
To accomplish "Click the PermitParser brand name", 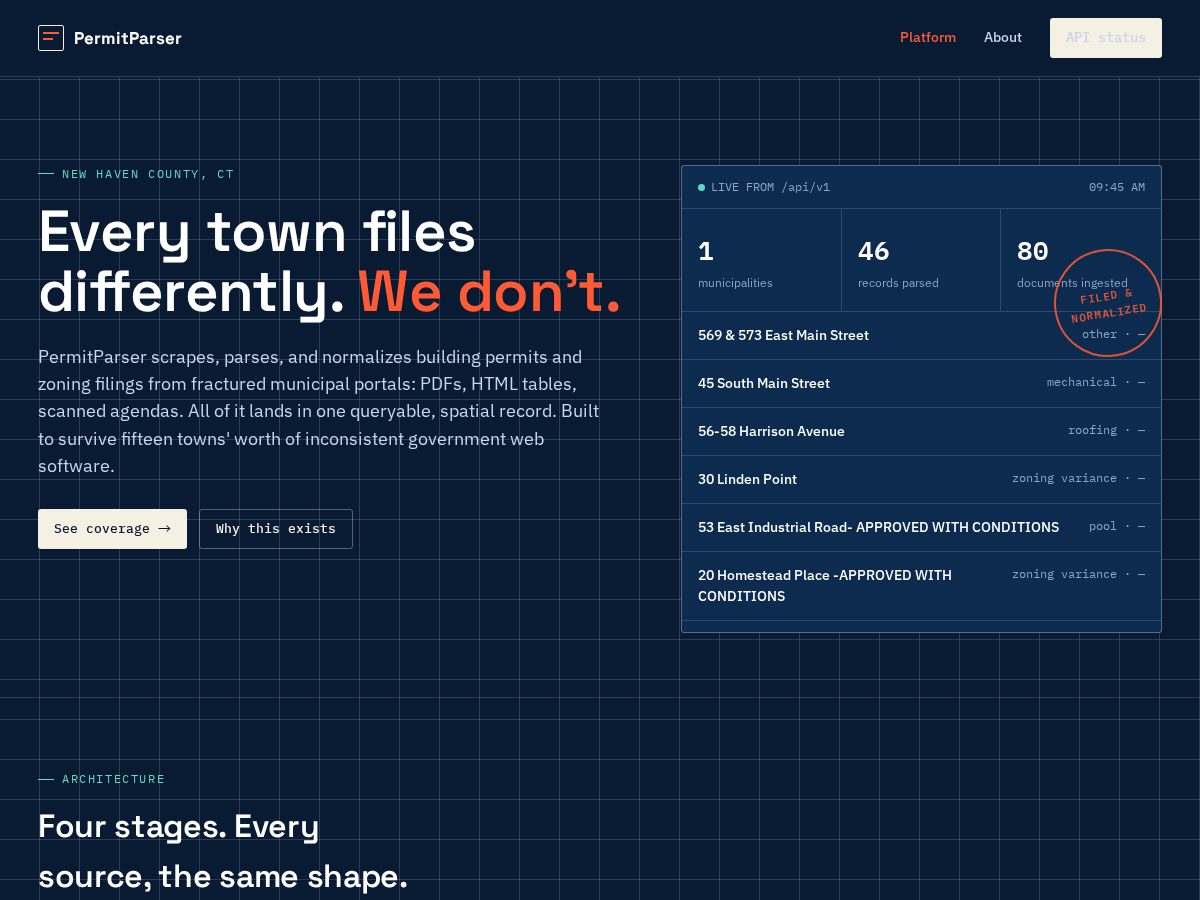I will click(128, 38).
